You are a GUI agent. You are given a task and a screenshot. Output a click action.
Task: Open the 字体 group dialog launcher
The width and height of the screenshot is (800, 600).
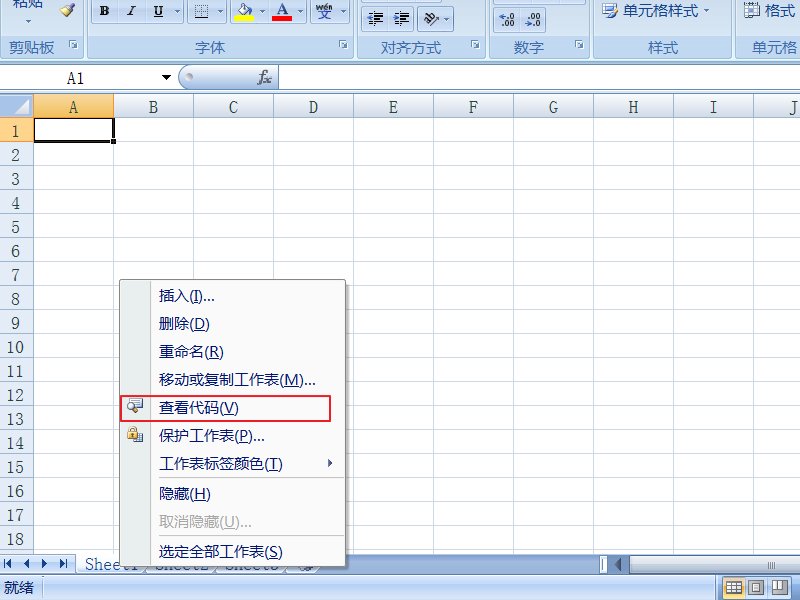tap(343, 46)
